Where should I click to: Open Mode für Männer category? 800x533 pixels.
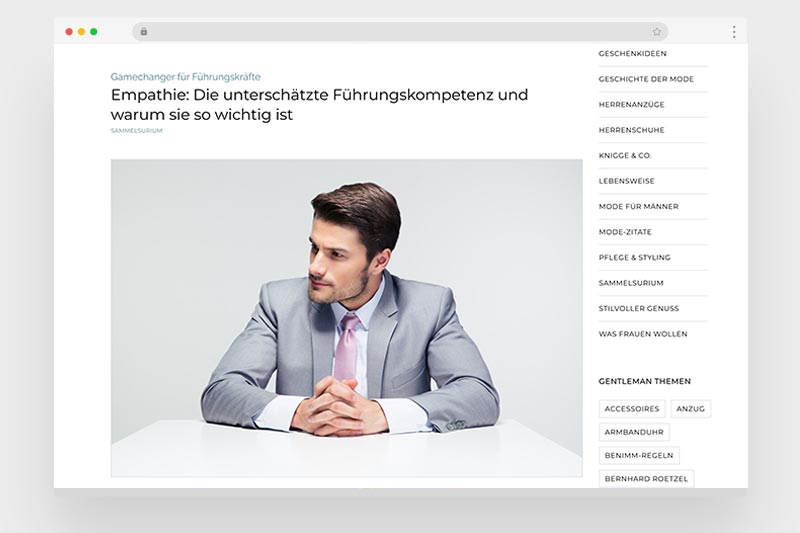[638, 207]
